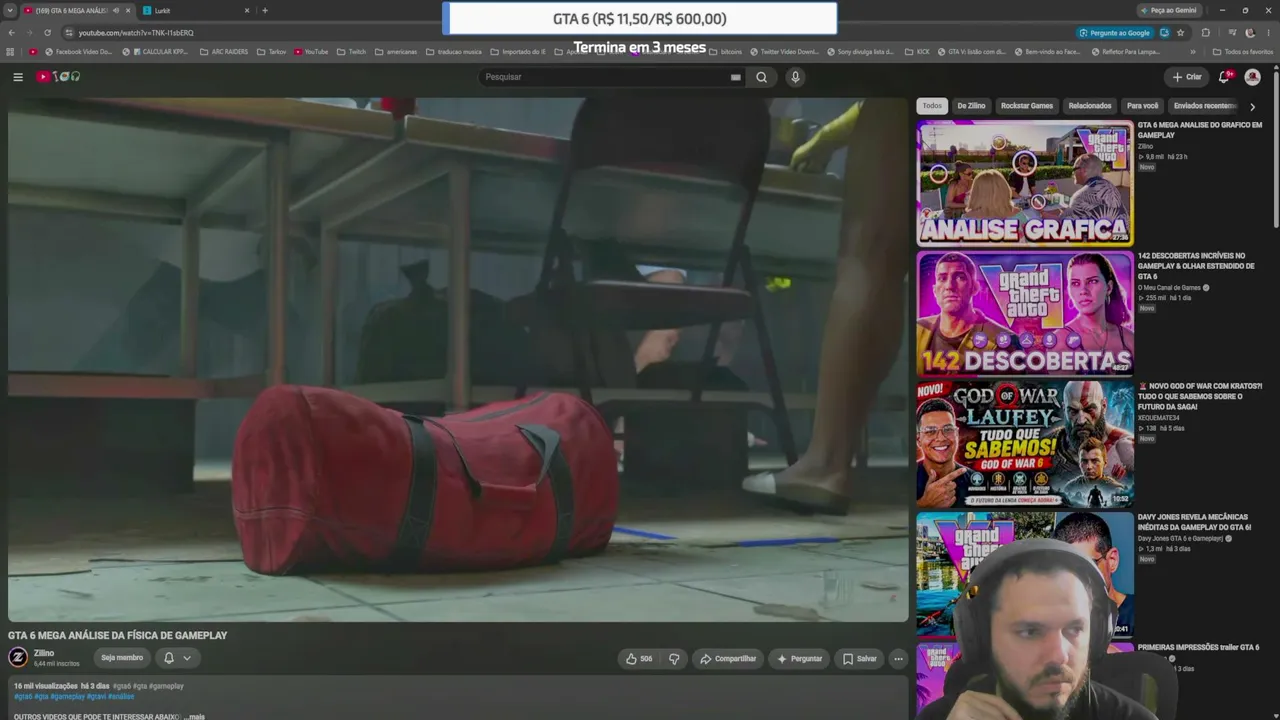Open 'GTA 6 MEGA ANALISE DO GRAFICO' title link
The width and height of the screenshot is (1280, 720).
pos(1200,130)
